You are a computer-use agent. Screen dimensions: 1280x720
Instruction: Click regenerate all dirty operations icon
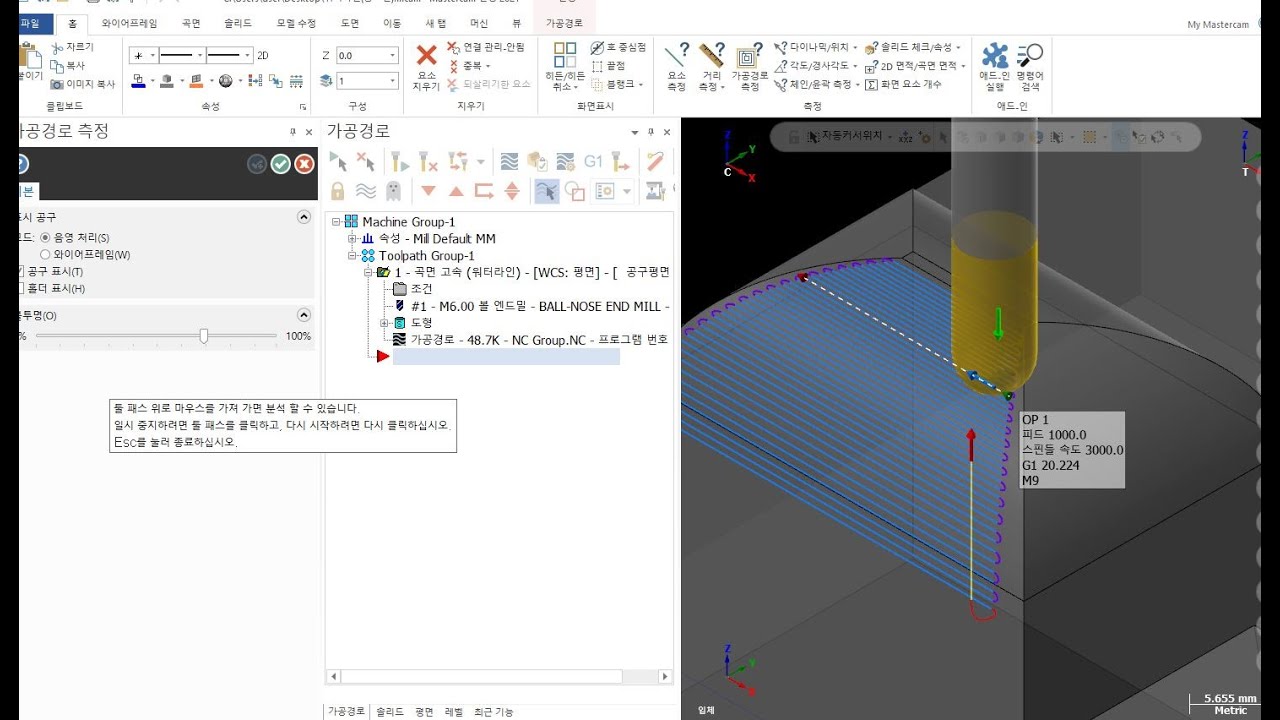pos(428,162)
